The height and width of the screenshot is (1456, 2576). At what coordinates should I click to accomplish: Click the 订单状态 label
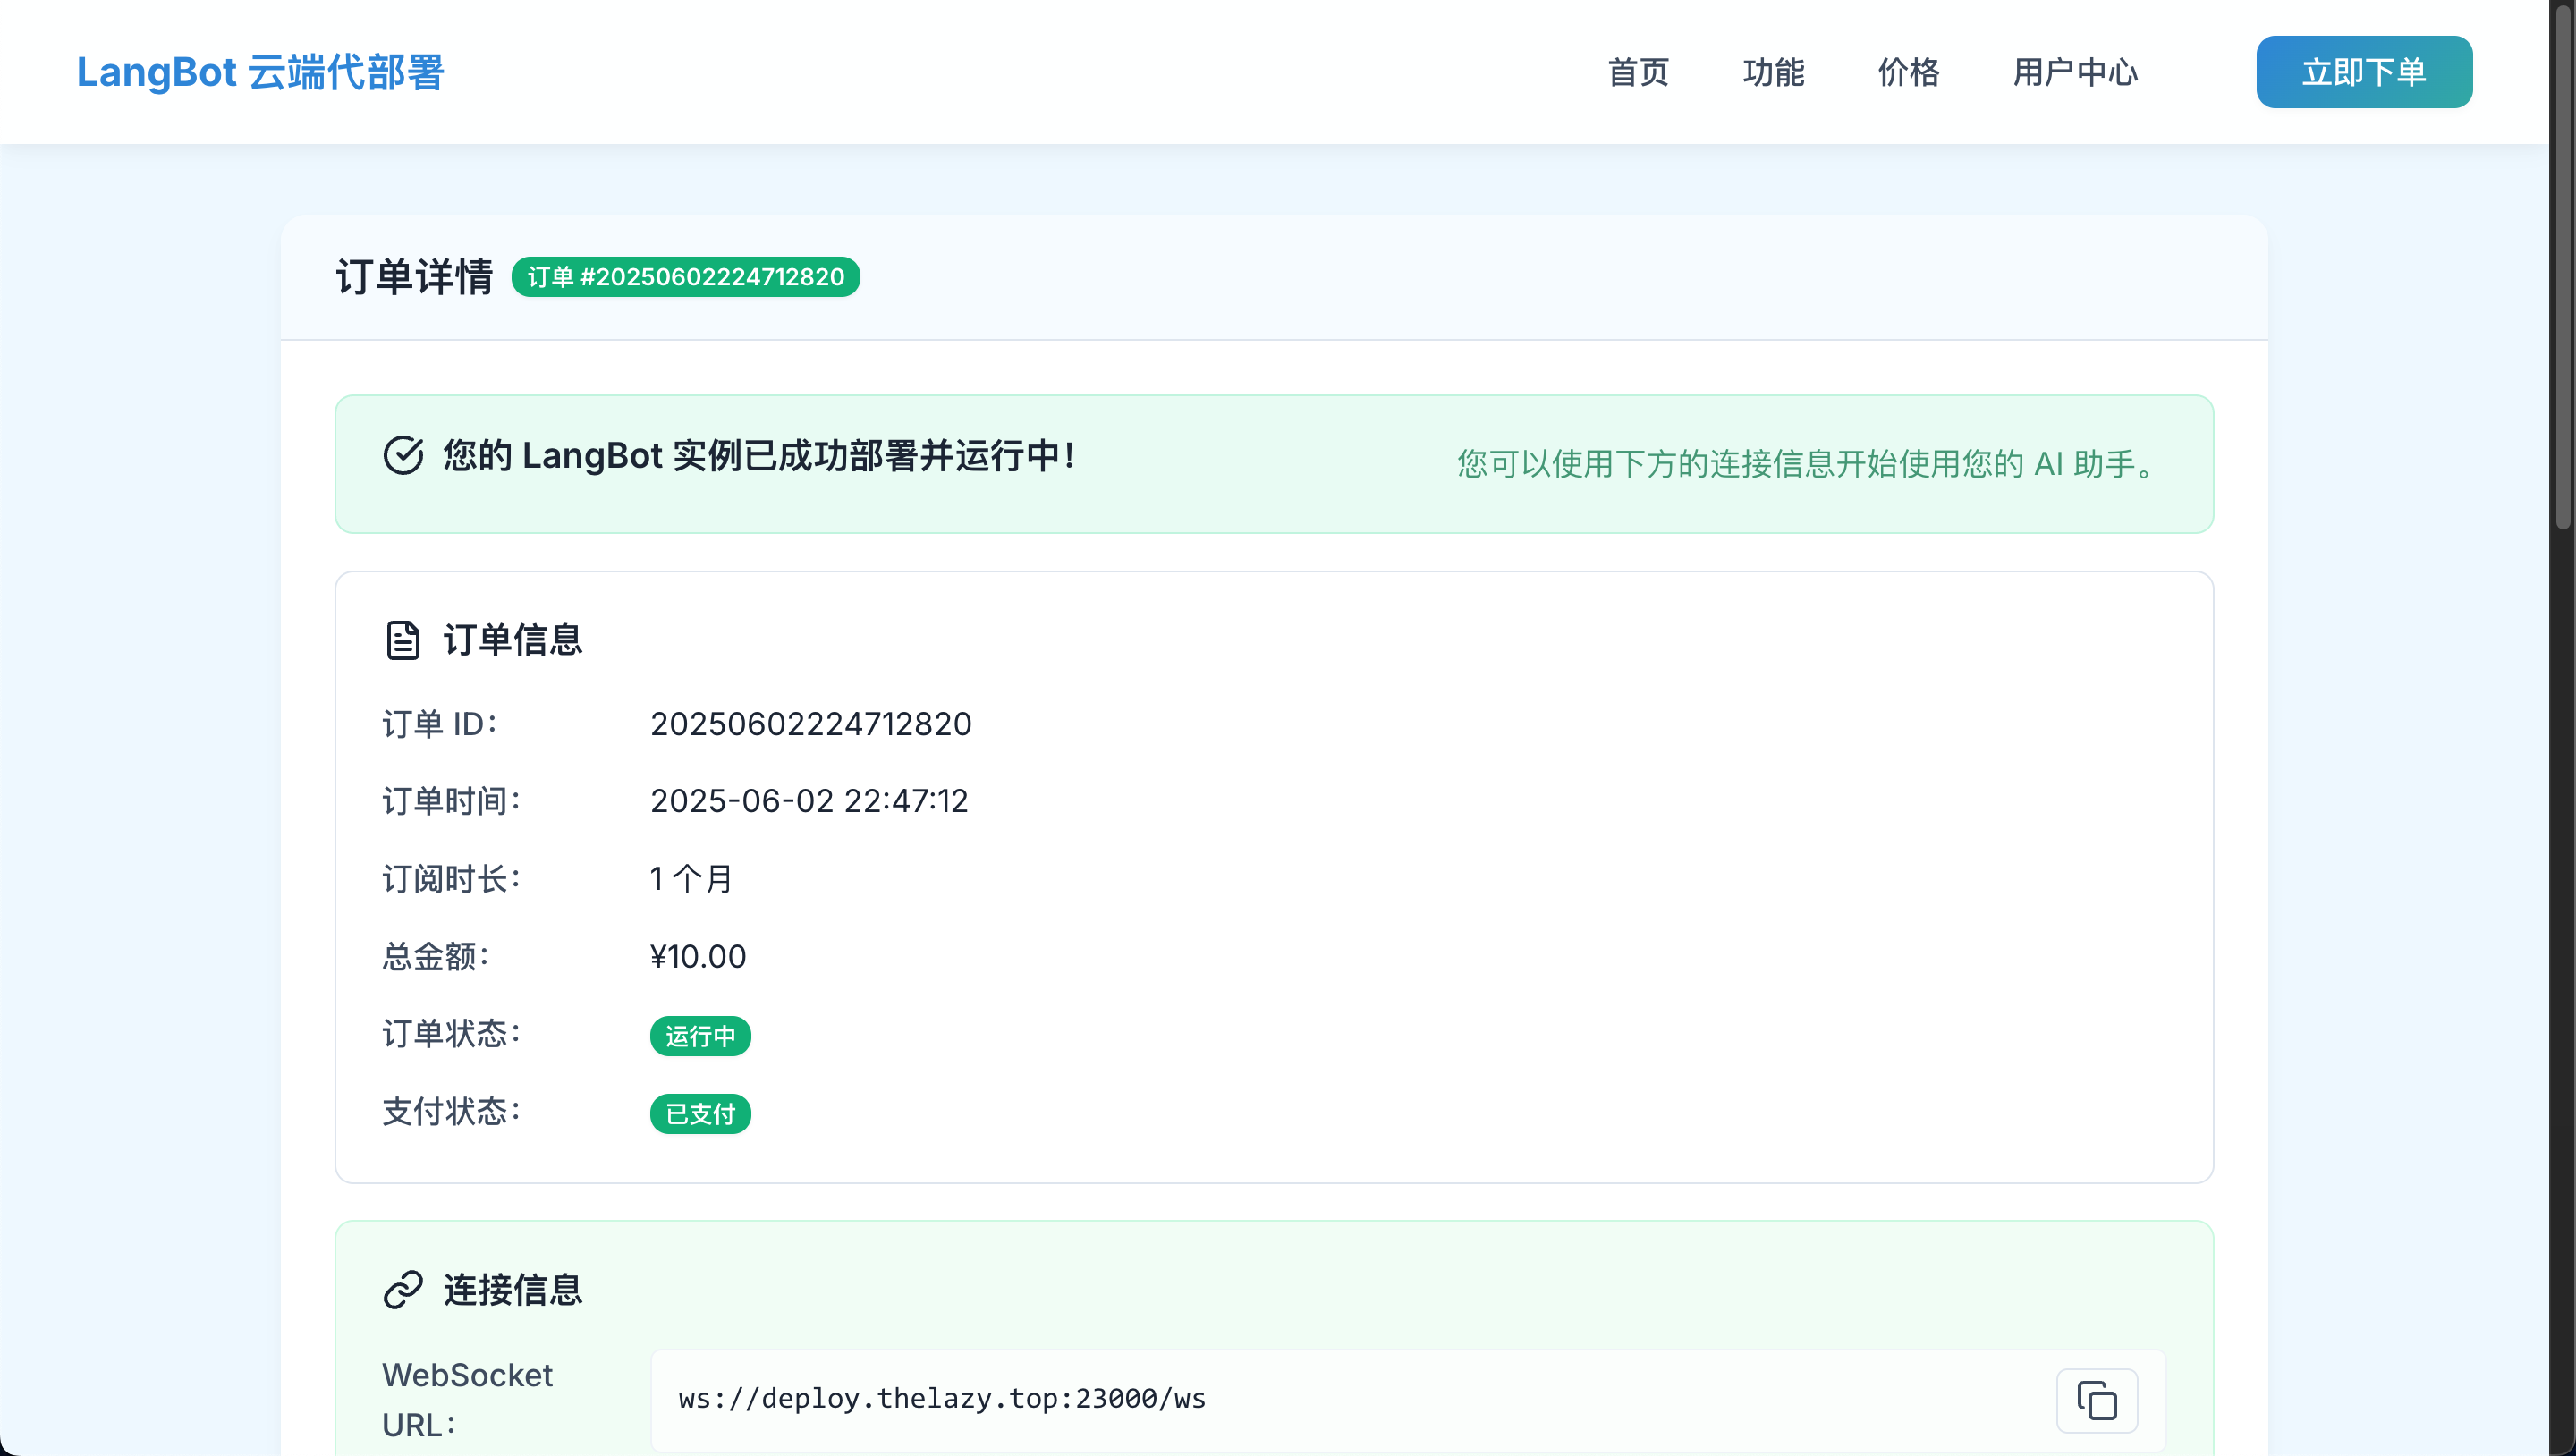pyautogui.click(x=452, y=1034)
